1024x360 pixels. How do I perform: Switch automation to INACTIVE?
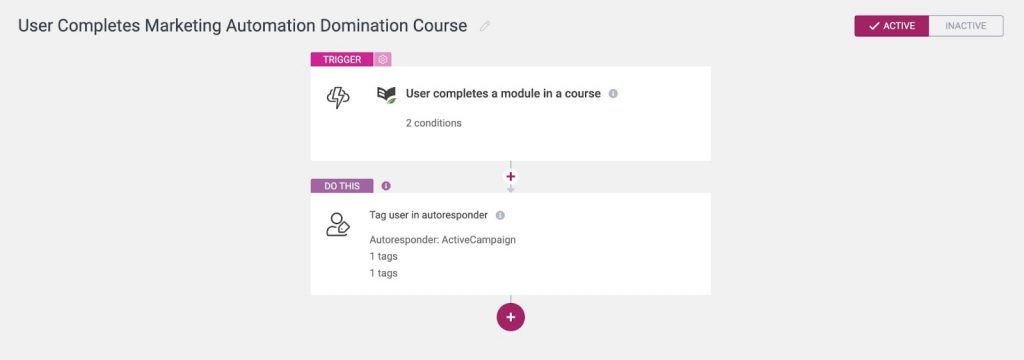point(966,26)
